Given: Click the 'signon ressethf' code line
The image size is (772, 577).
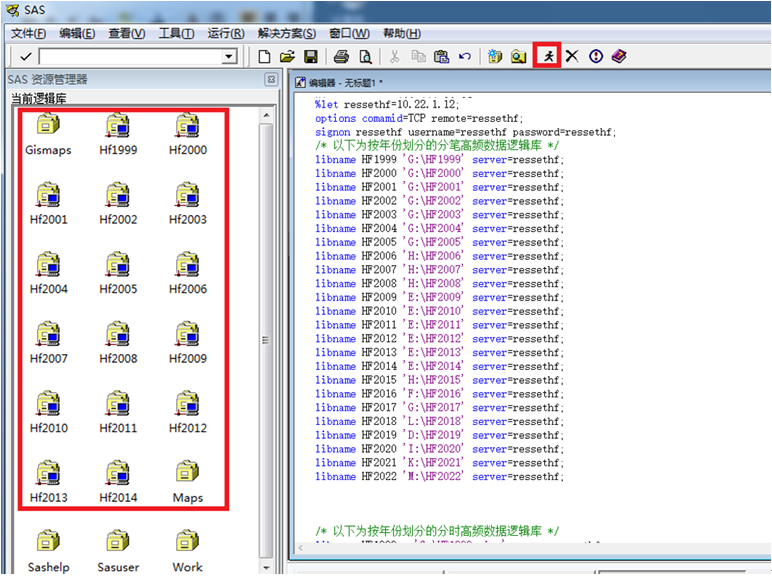Looking at the screenshot, I should point(466,132).
